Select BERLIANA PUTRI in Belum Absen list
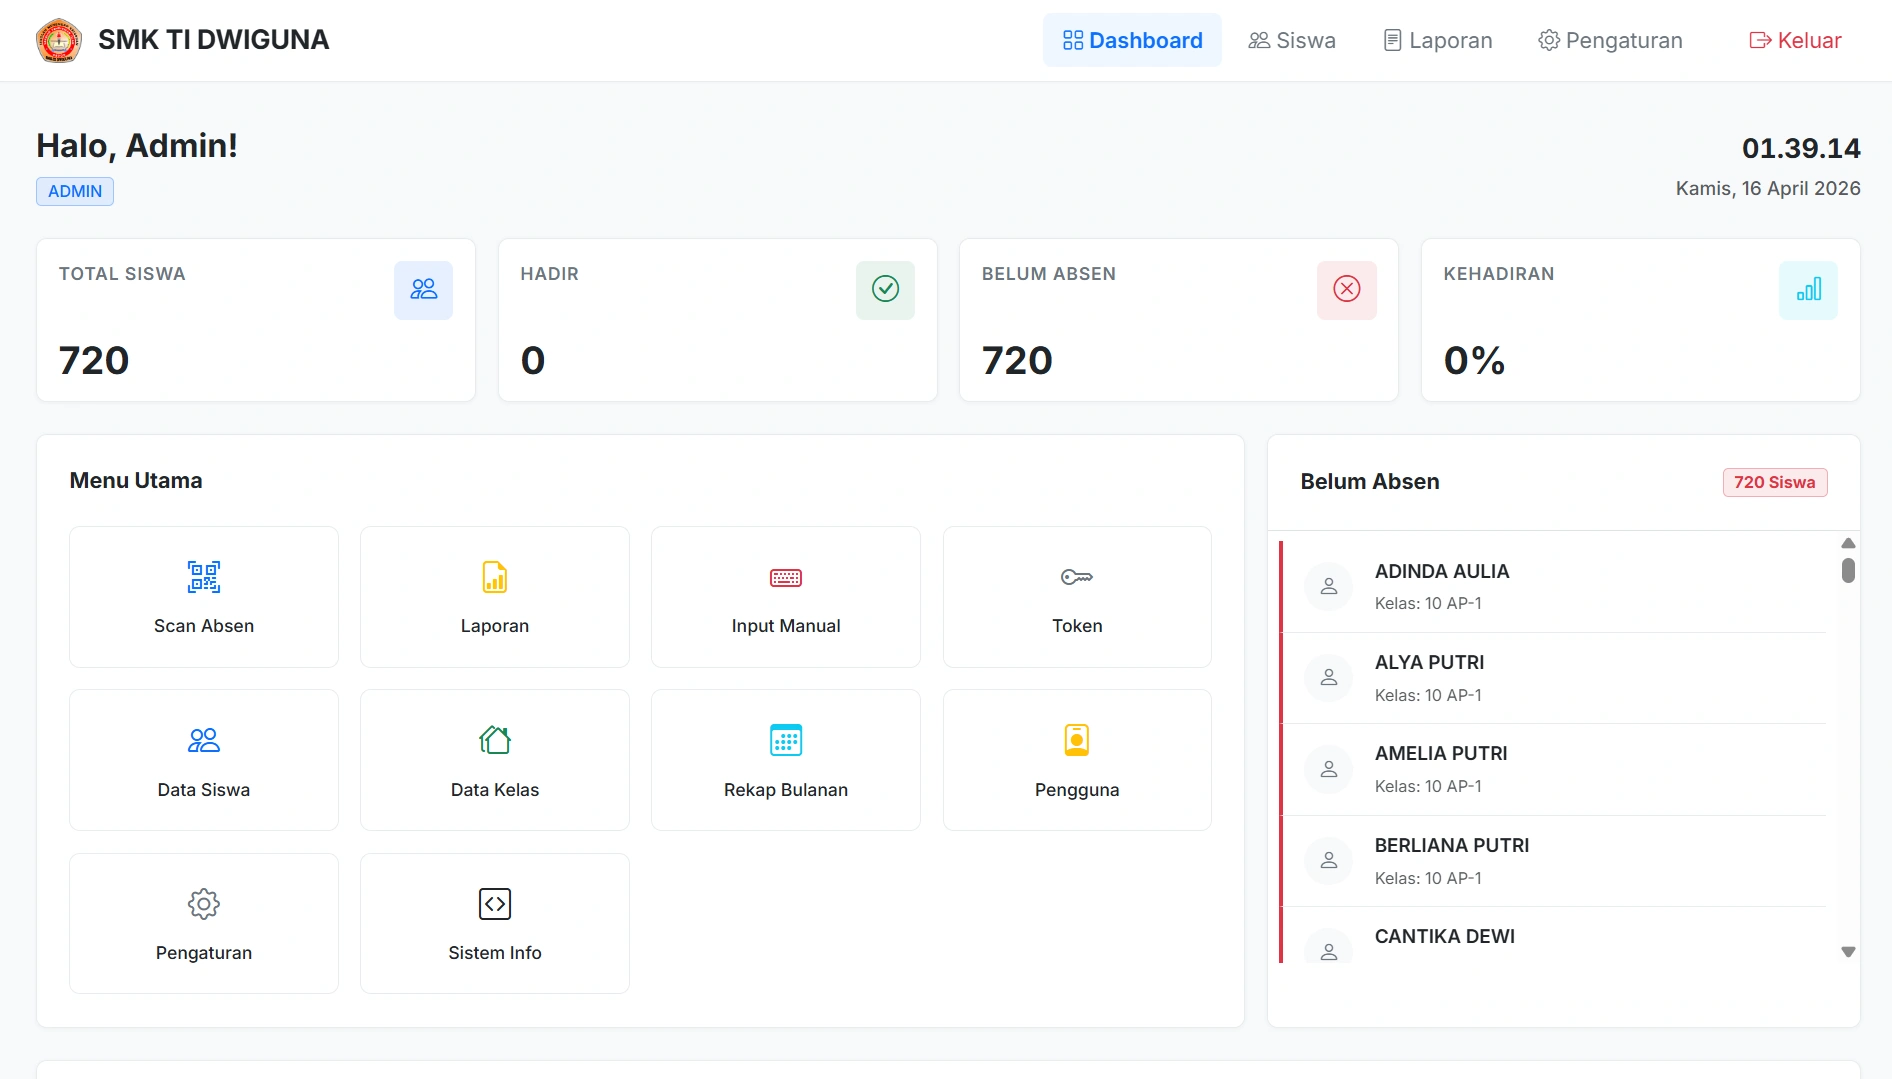The height and width of the screenshot is (1079, 1892). (1554, 861)
